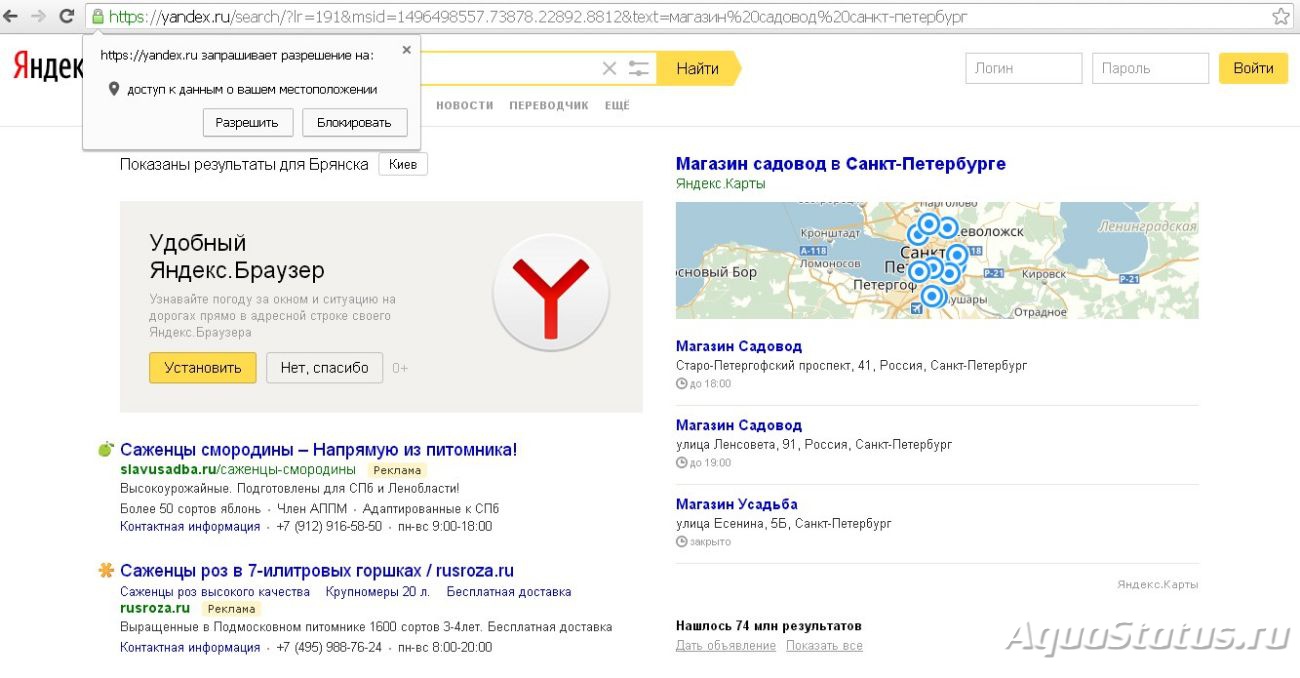The width and height of the screenshot is (1300, 678).
Task: Click the Войти login button
Action: (x=1253, y=68)
